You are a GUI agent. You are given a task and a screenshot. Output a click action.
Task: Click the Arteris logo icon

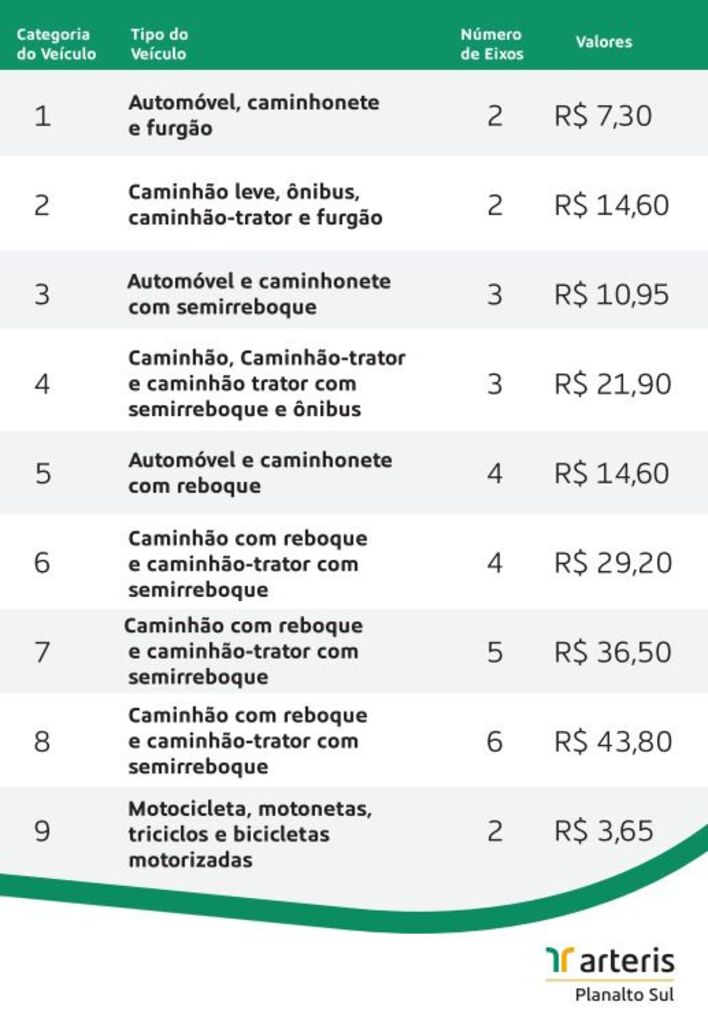pyautogui.click(x=560, y=961)
